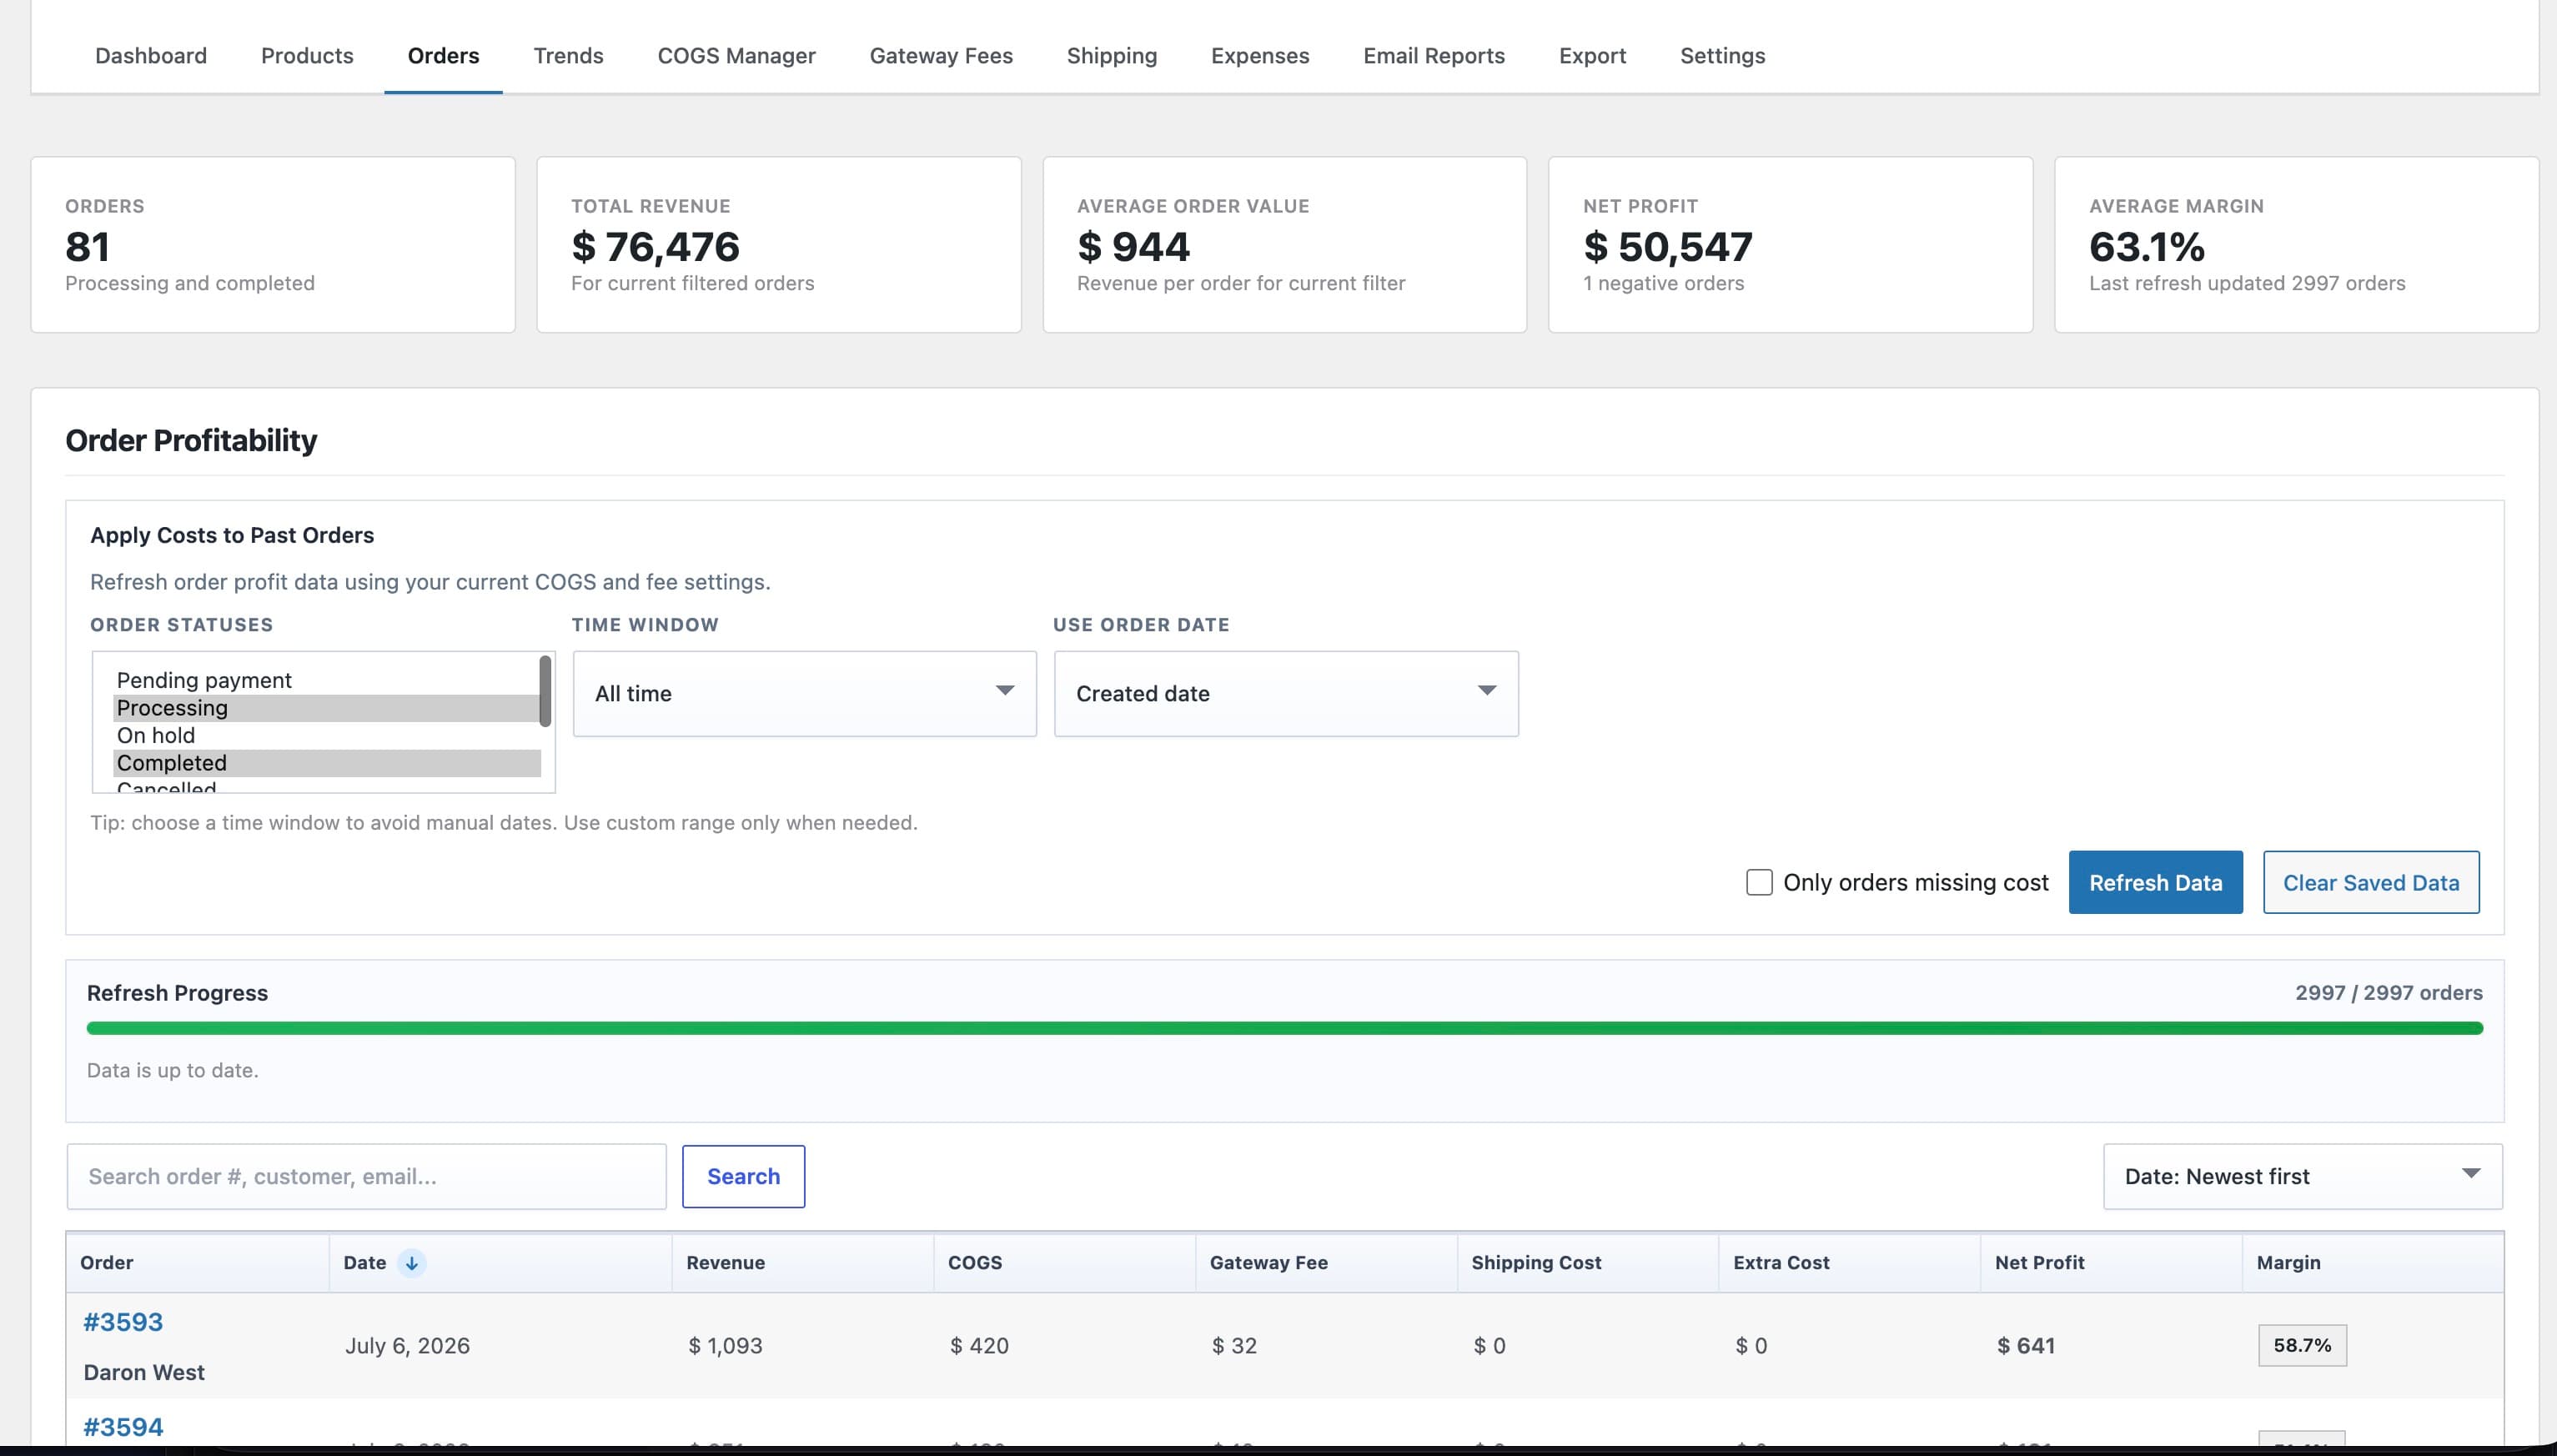The height and width of the screenshot is (1456, 2557).
Task: Focus the order search input field
Action: pyautogui.click(x=366, y=1176)
